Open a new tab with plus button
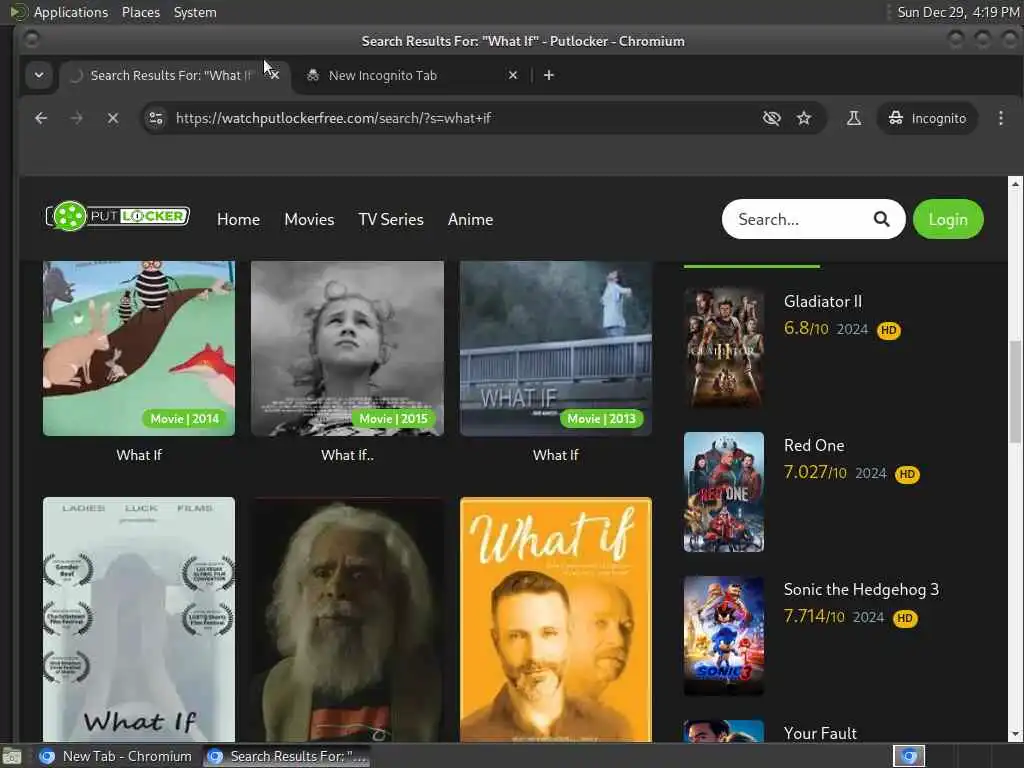Screen dimensions: 1024x768 [549, 75]
